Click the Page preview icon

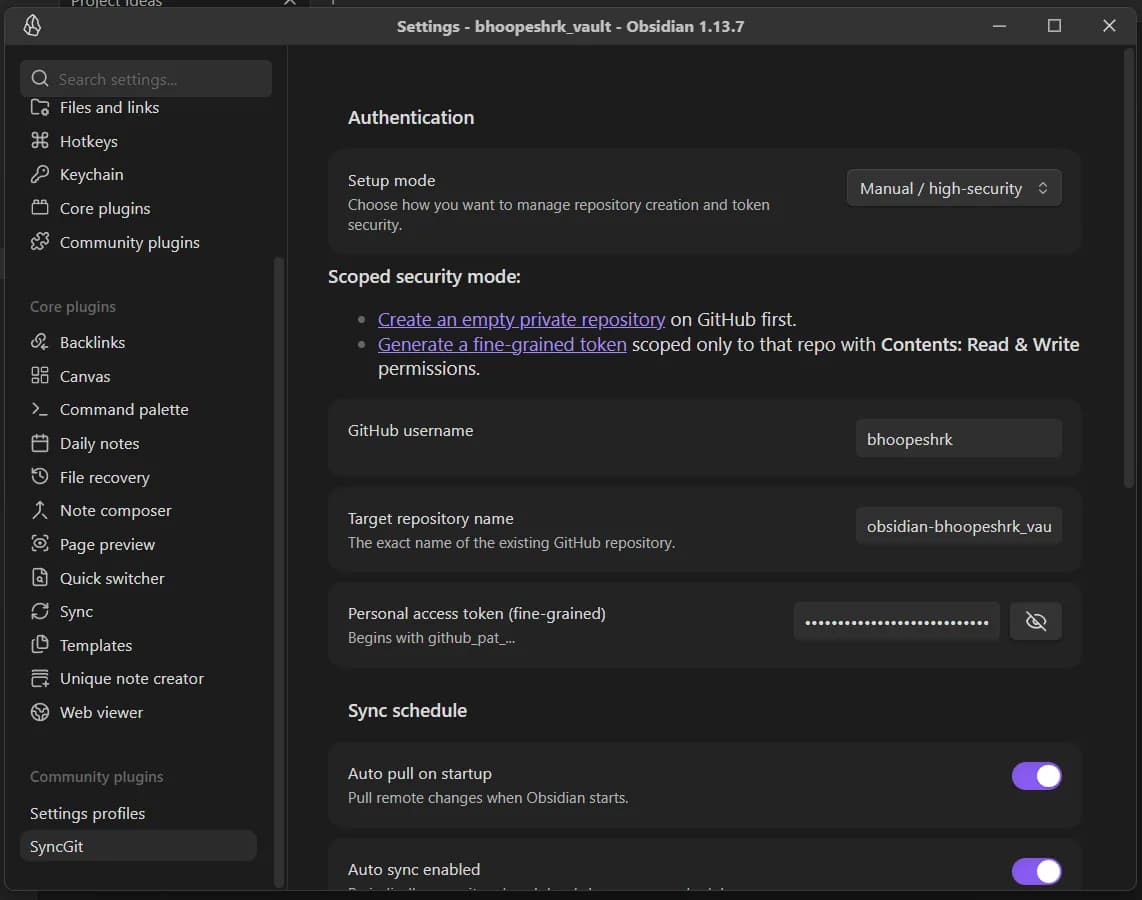[40, 544]
